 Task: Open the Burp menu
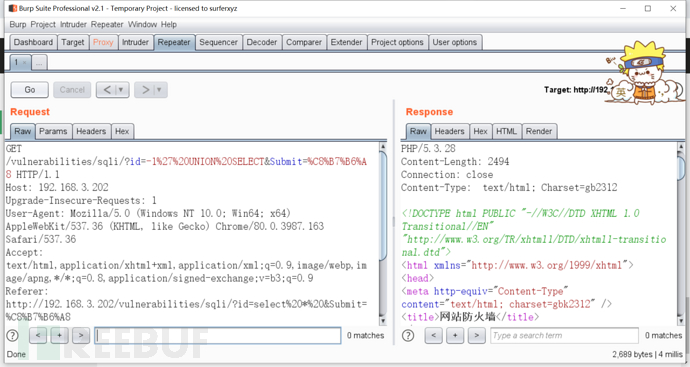tap(18, 25)
